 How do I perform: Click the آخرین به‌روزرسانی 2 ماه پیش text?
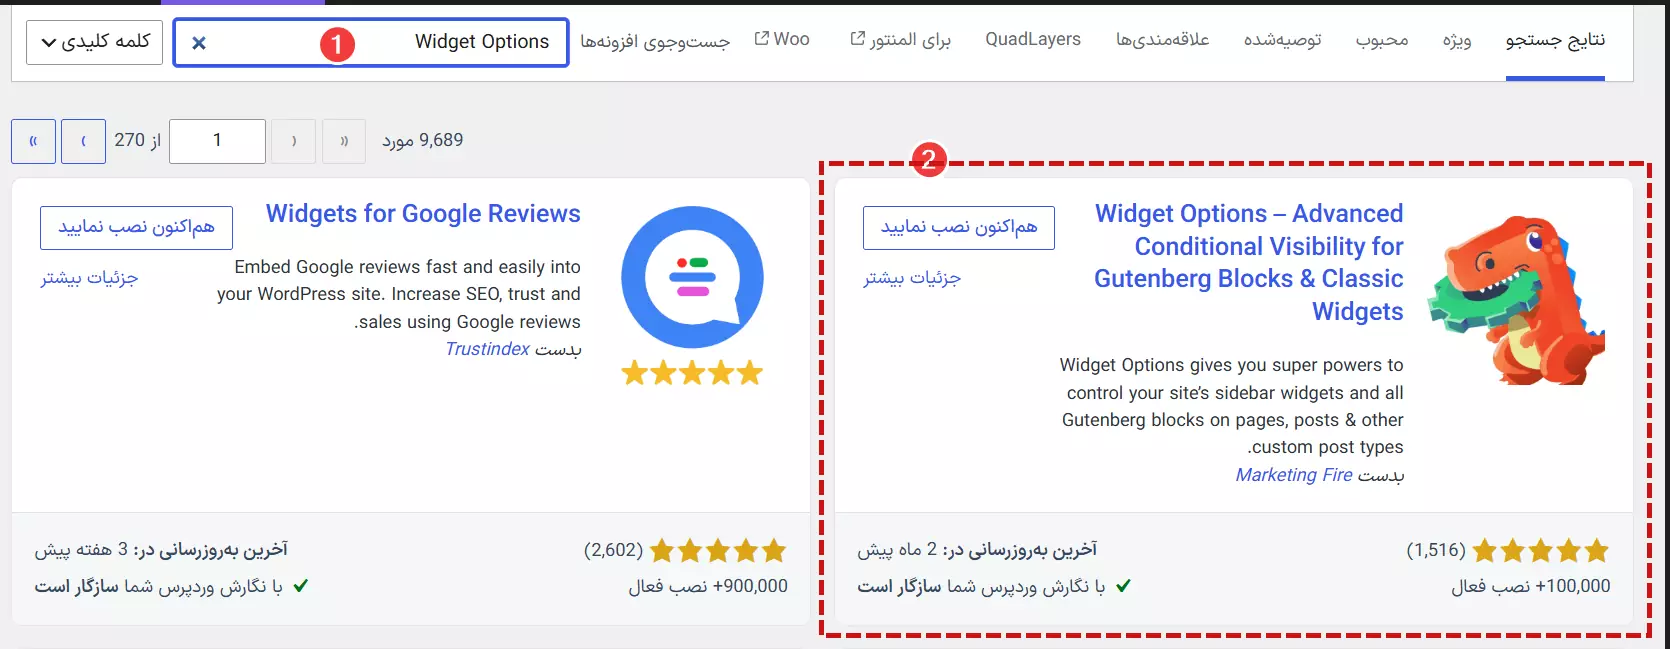(977, 550)
